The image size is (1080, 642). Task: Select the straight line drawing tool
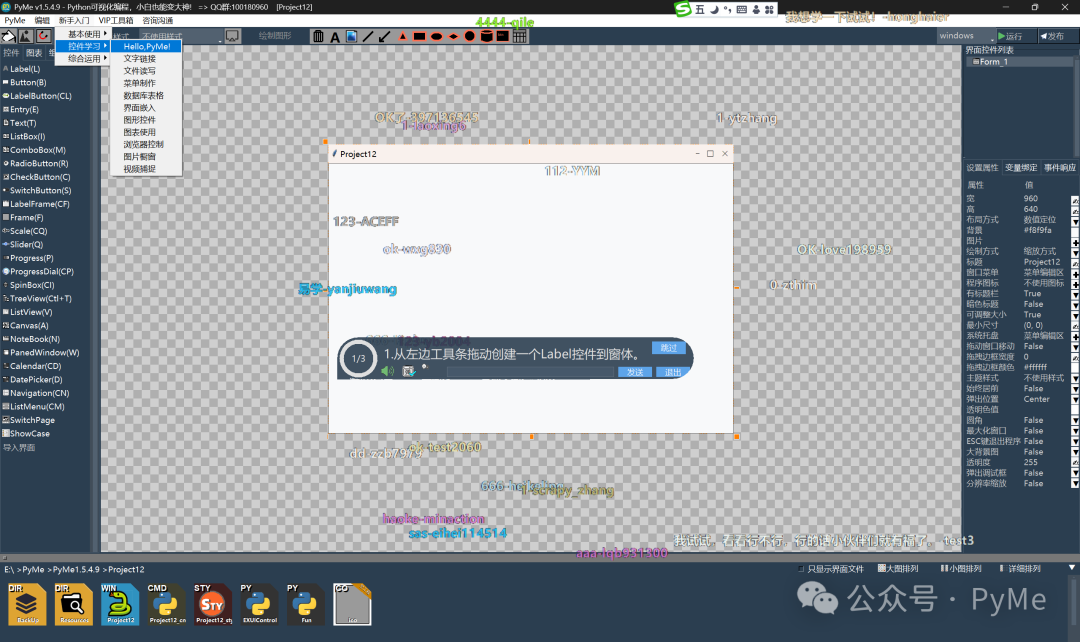point(368,37)
